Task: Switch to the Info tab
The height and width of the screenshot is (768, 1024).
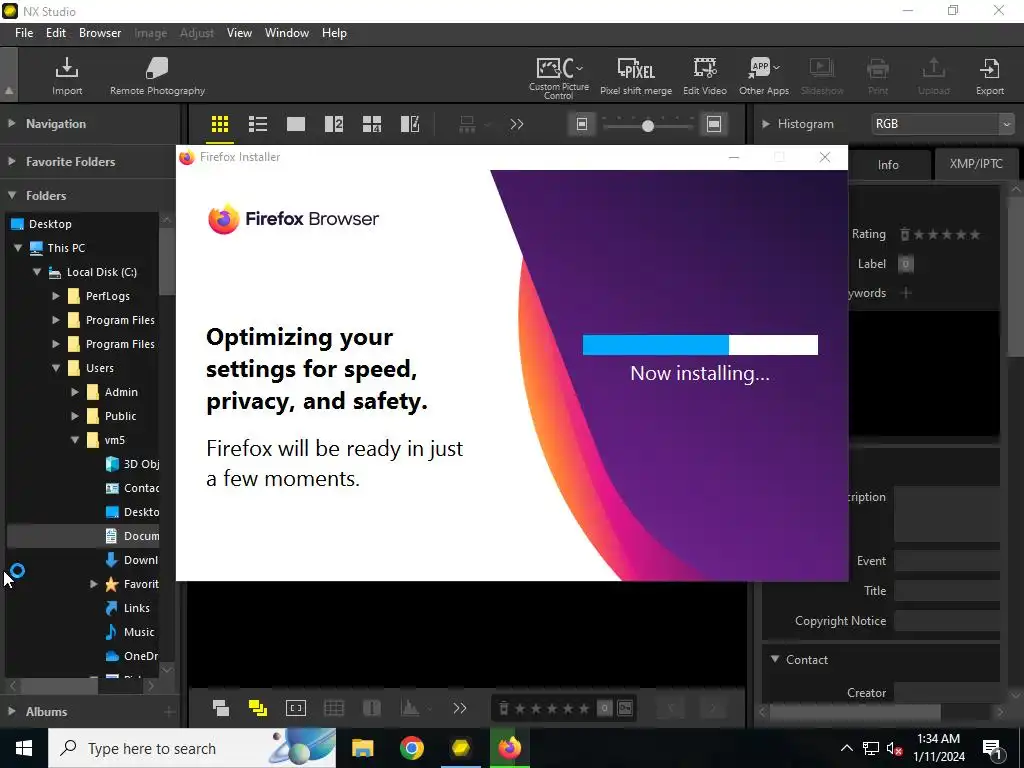Action: click(888, 165)
